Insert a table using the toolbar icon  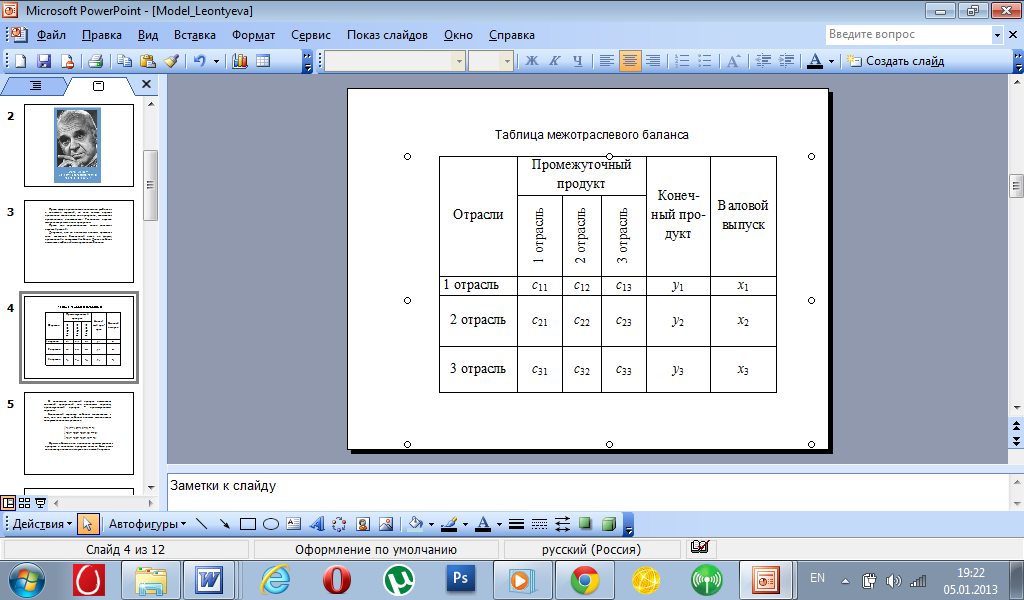click(263, 61)
